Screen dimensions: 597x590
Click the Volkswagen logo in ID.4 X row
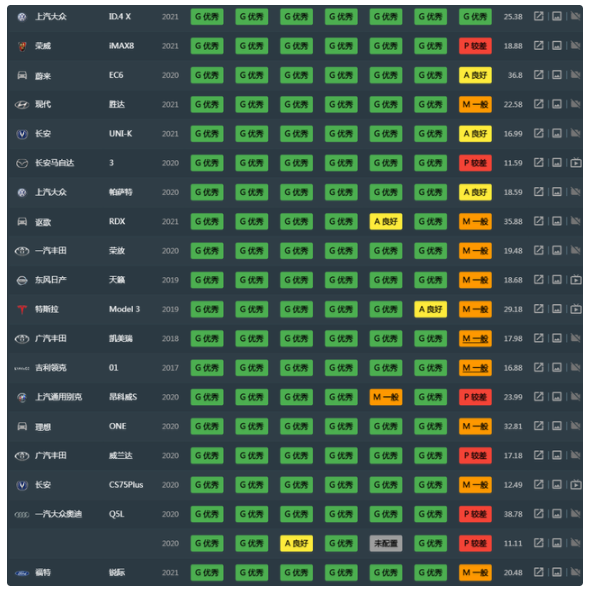[22, 17]
